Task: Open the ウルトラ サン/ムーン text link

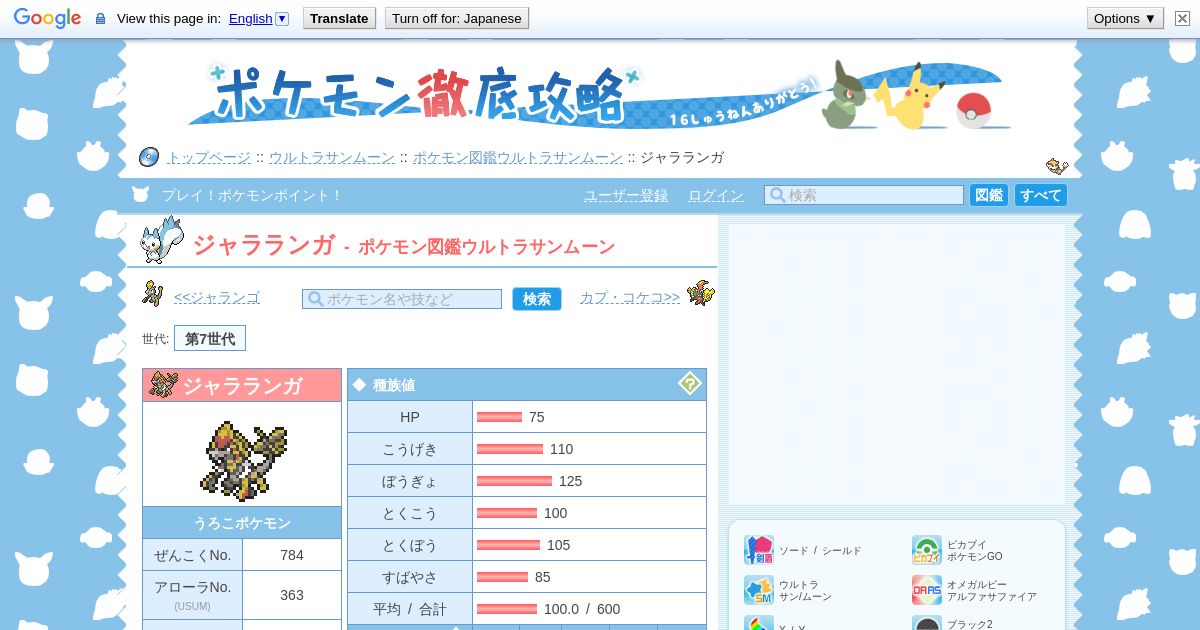Action: click(x=805, y=590)
